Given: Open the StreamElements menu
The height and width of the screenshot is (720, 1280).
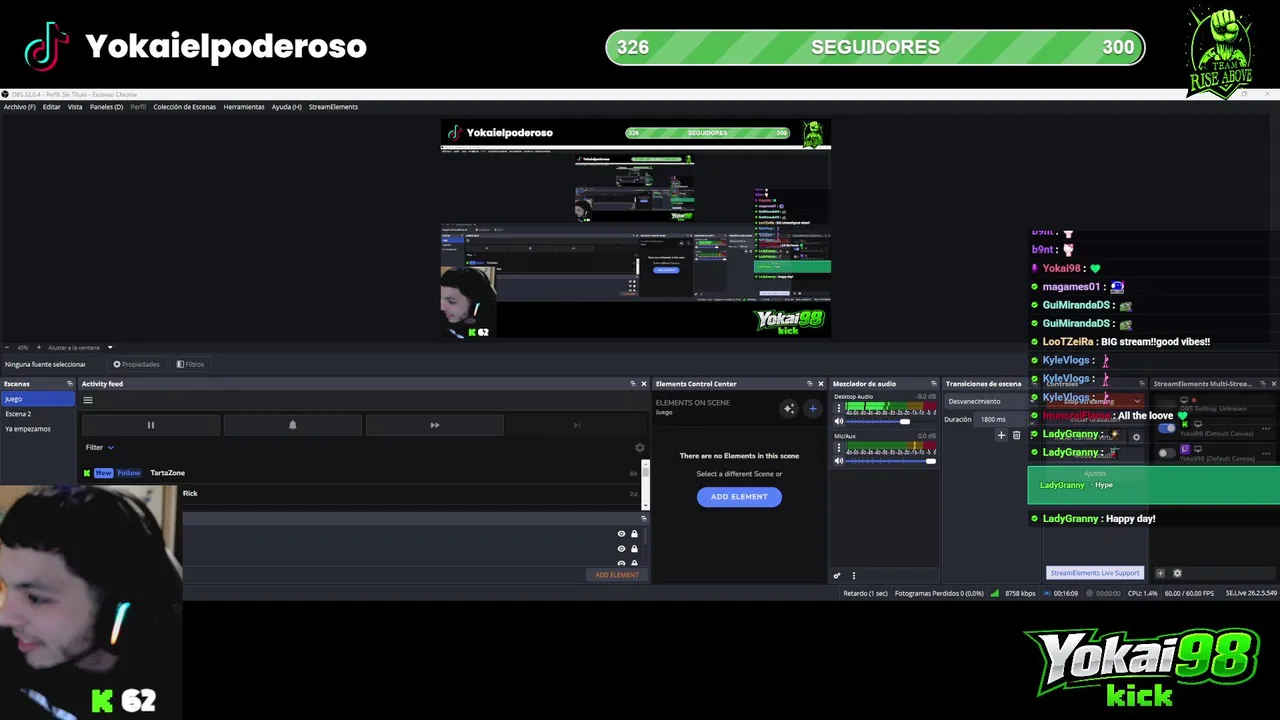Looking at the screenshot, I should (333, 107).
